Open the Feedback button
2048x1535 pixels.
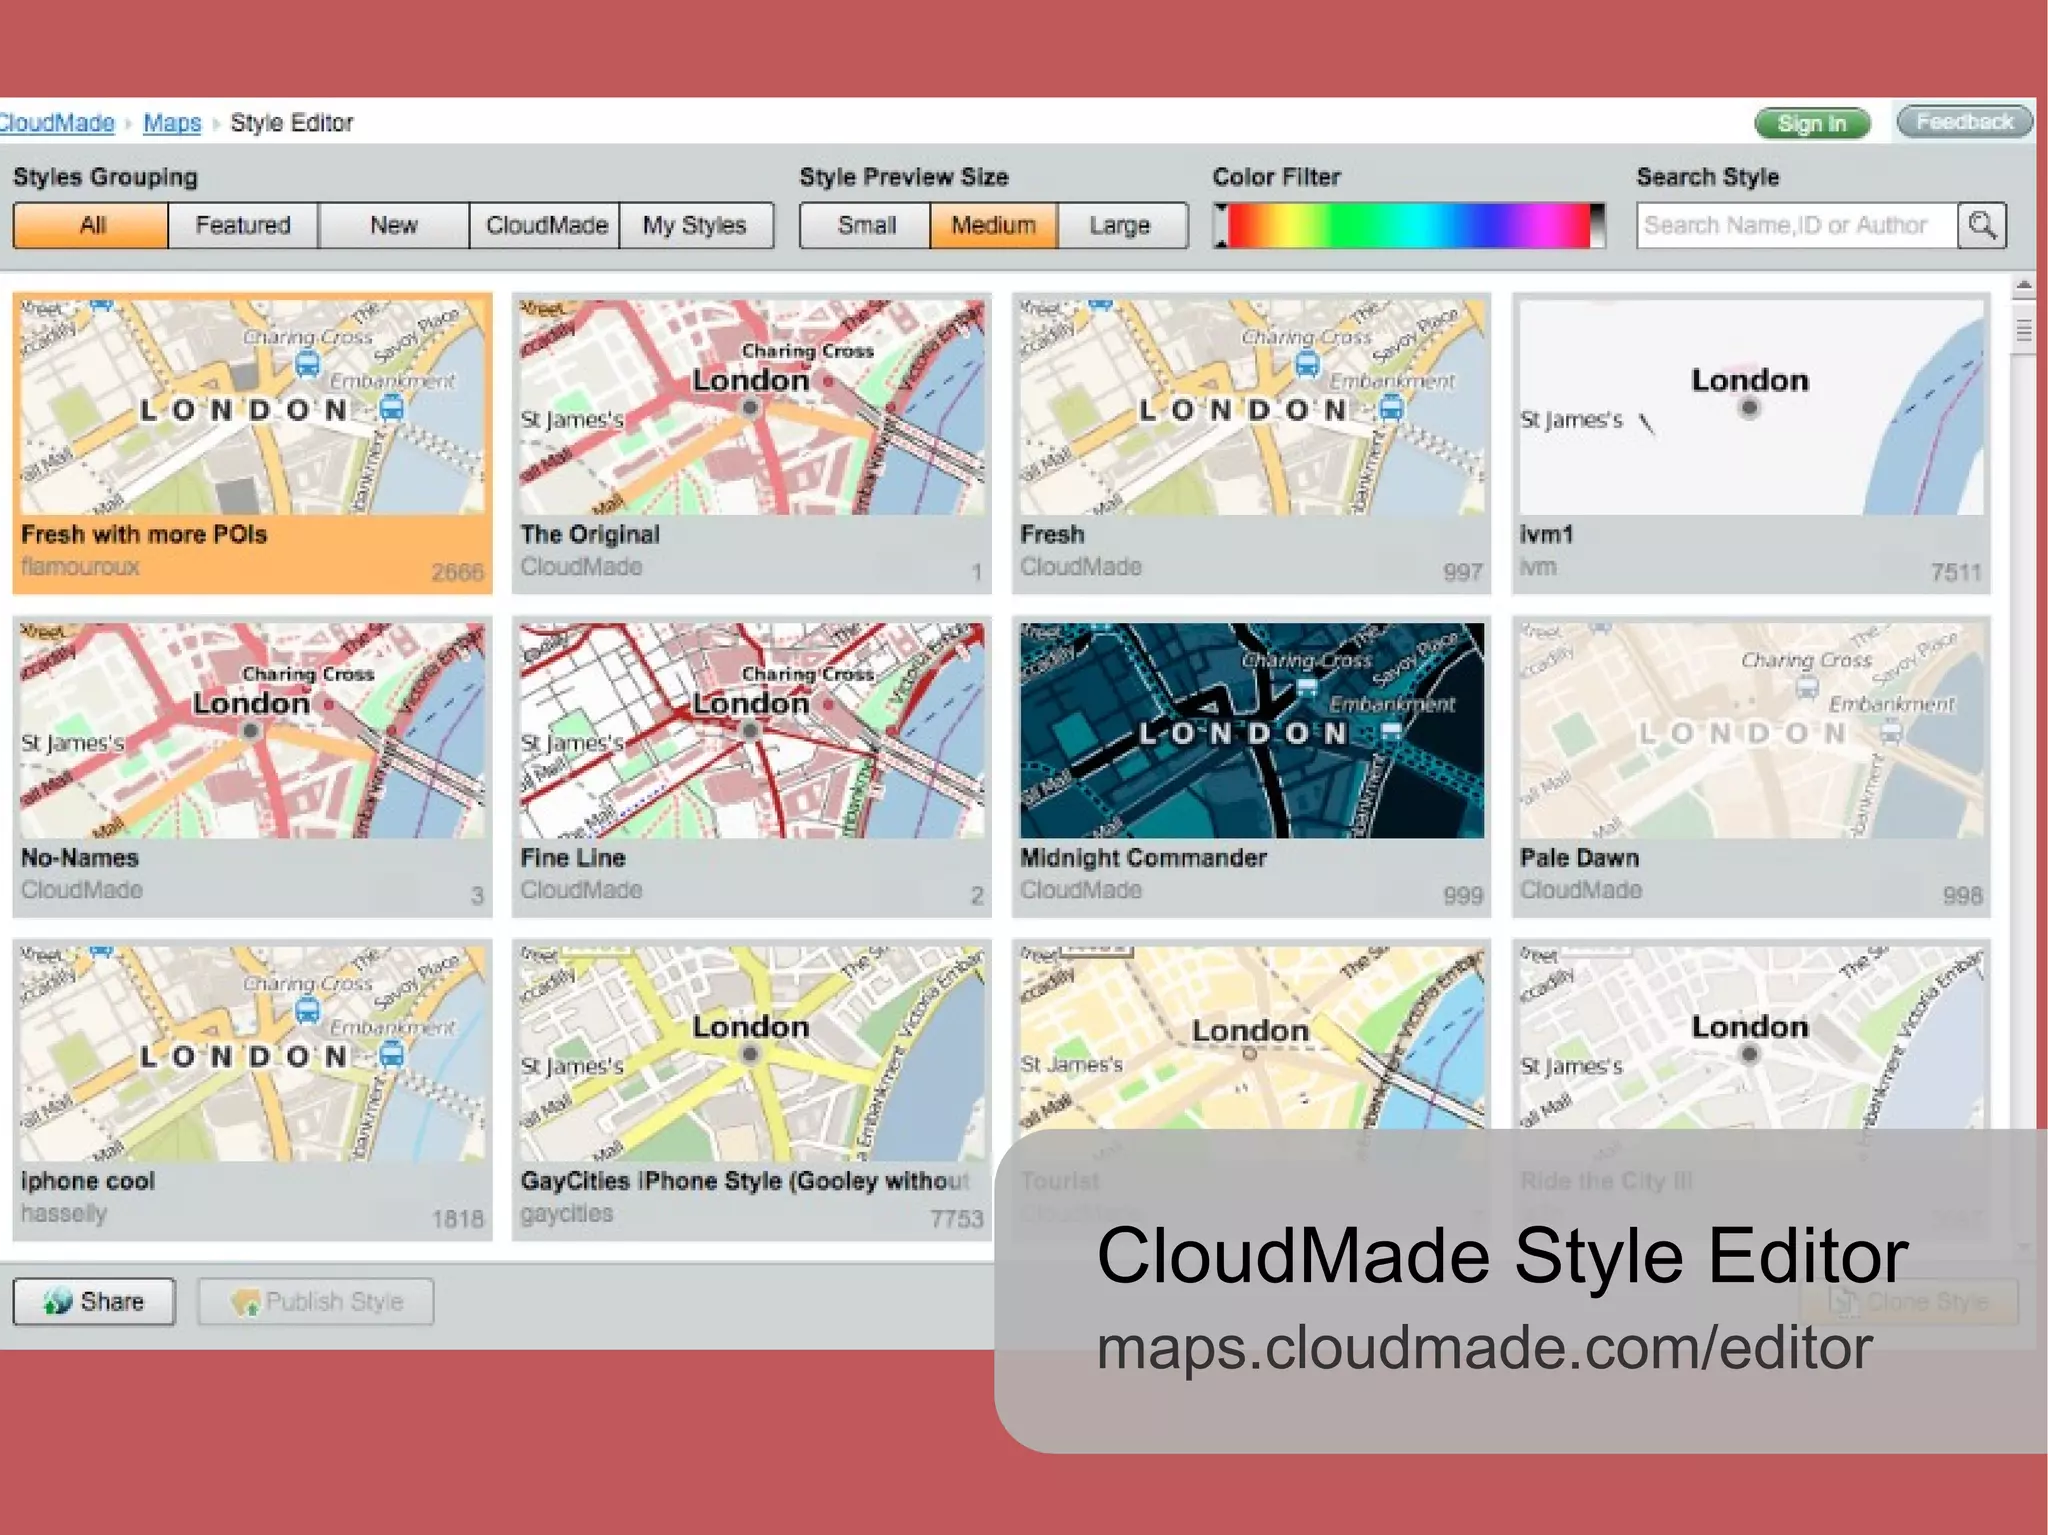click(x=1964, y=122)
